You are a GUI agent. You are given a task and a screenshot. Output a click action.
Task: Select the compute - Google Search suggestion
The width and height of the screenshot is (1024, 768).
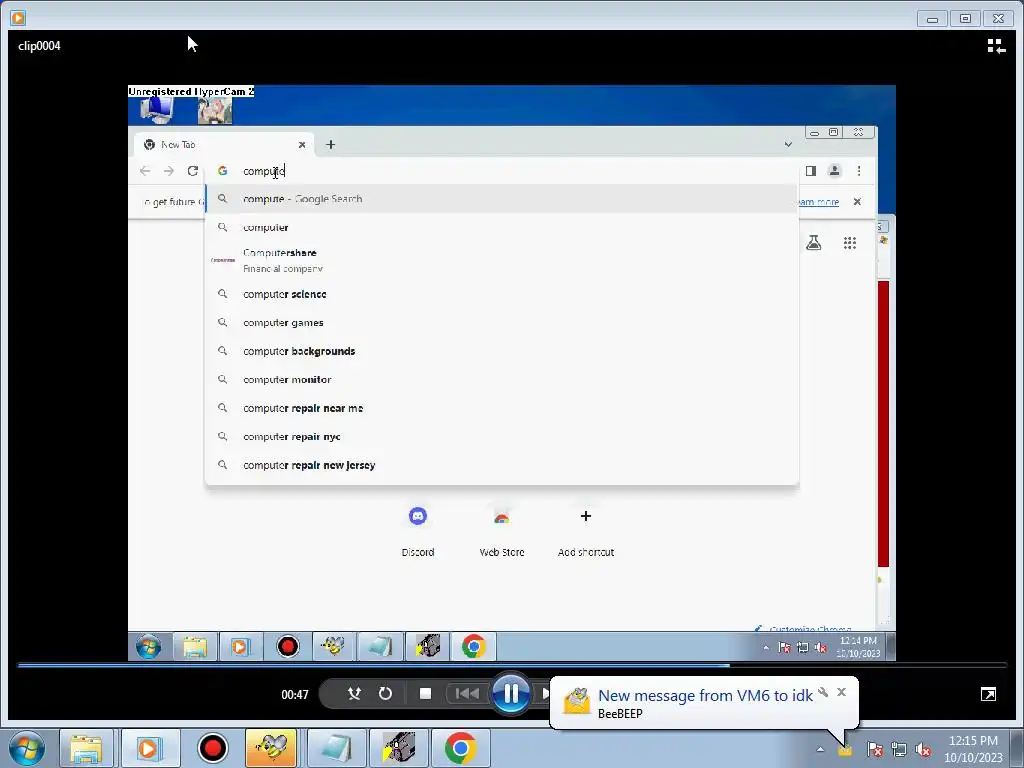(502, 199)
